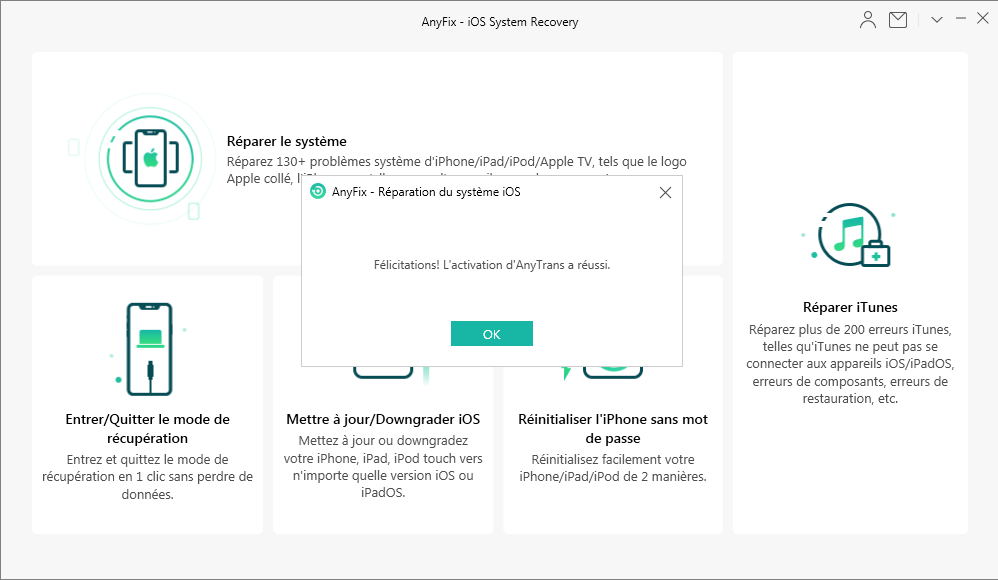Screen dimensions: 998x580
Task: Open Entrer/Quitter le mode de récupération
Action: click(x=148, y=428)
